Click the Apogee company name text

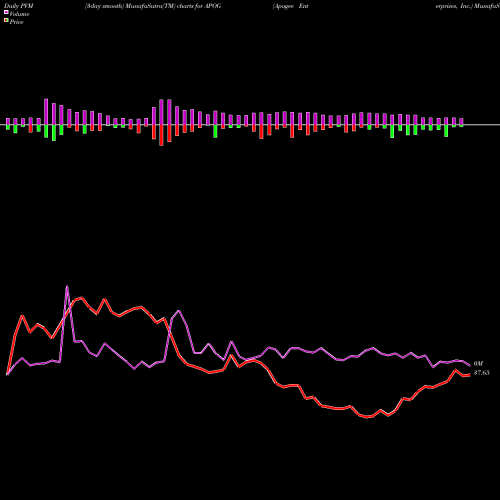(x=284, y=6)
